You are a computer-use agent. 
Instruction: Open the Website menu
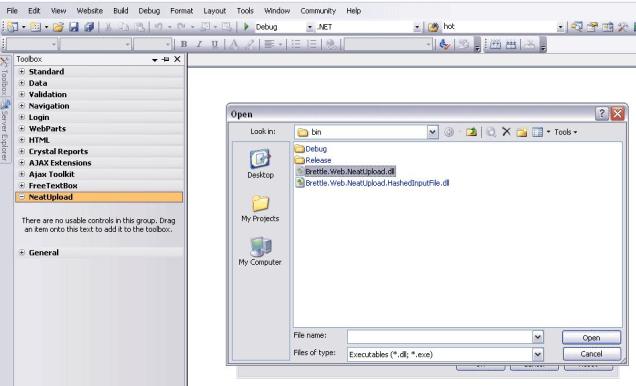[90, 11]
